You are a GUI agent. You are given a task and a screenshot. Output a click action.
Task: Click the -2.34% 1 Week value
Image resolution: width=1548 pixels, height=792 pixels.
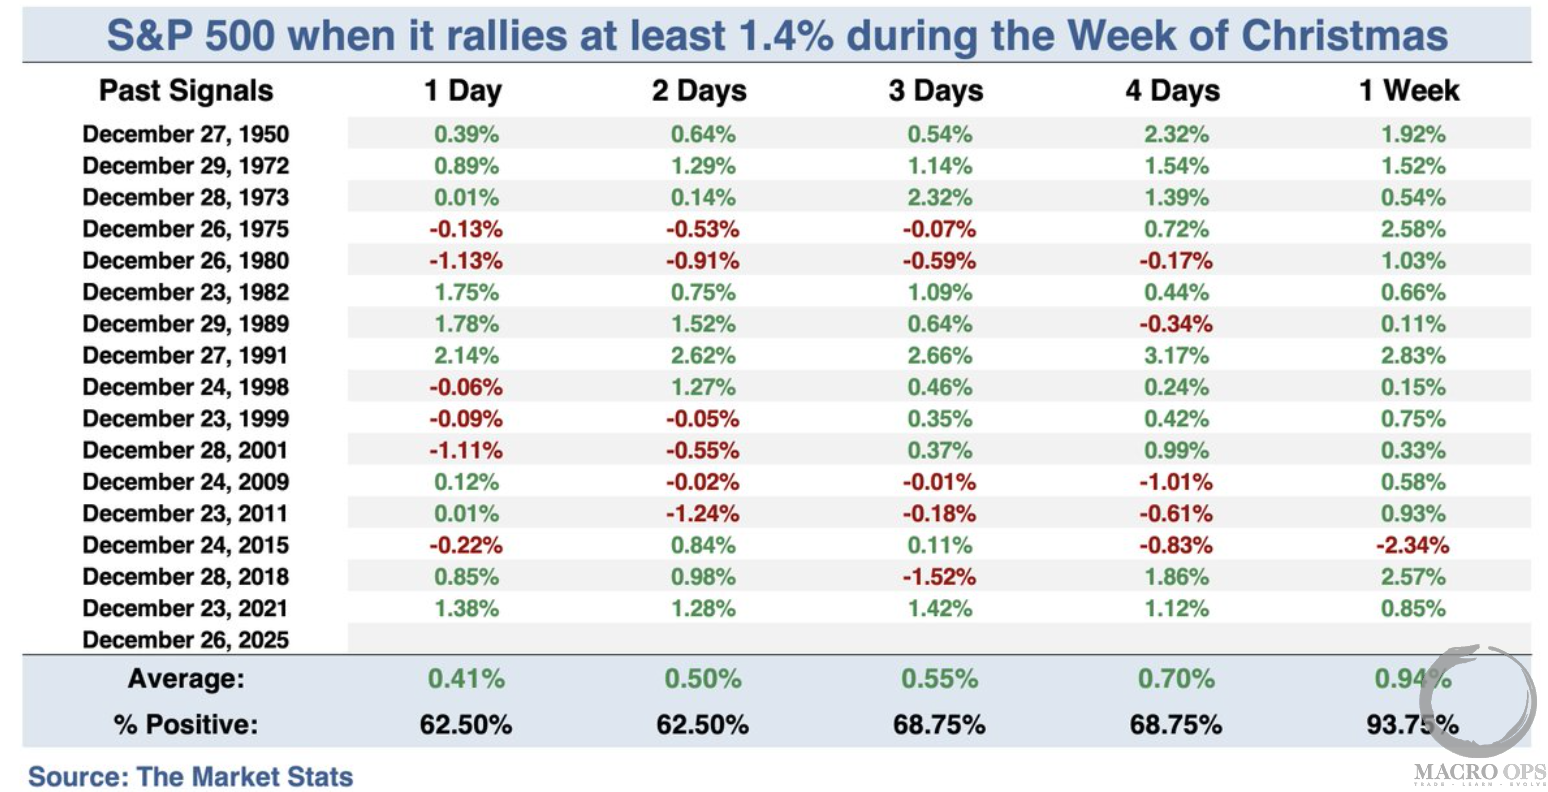pyautogui.click(x=1413, y=545)
